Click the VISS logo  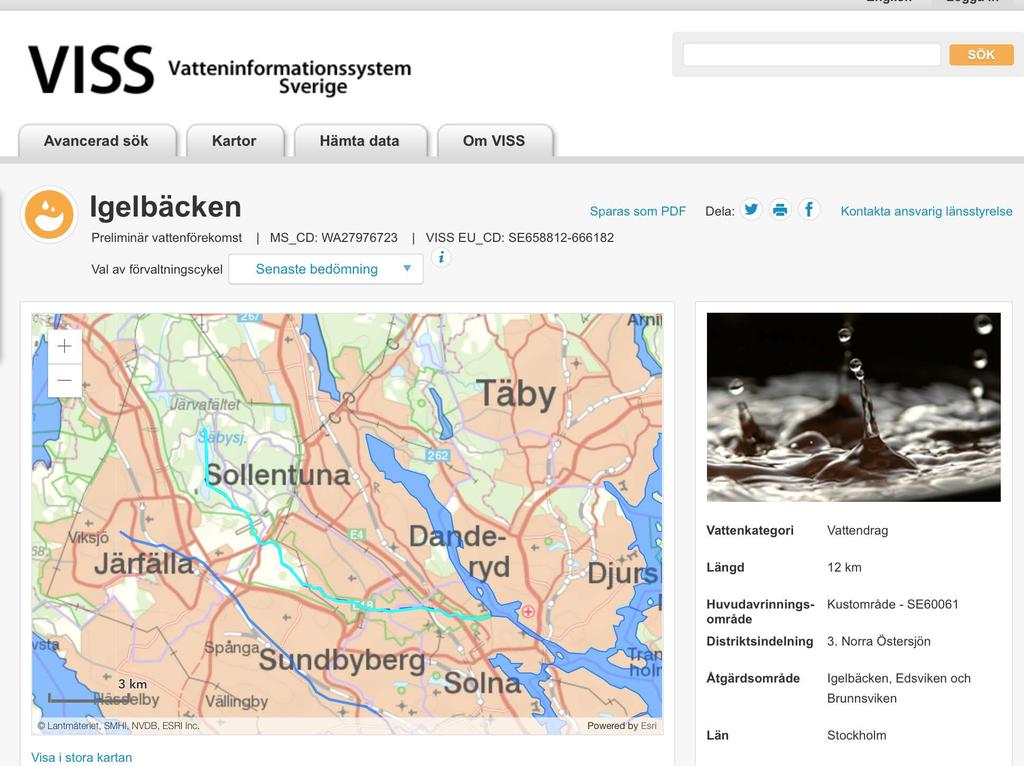click(219, 69)
